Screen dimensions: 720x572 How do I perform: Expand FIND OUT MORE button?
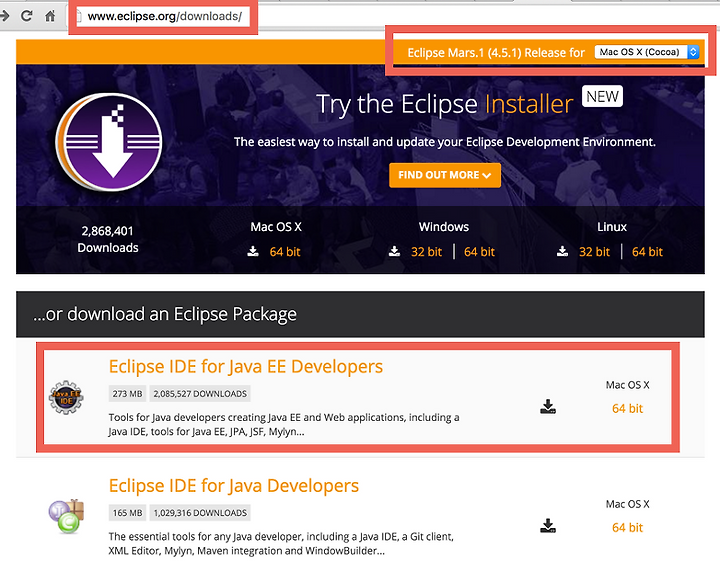[x=444, y=175]
